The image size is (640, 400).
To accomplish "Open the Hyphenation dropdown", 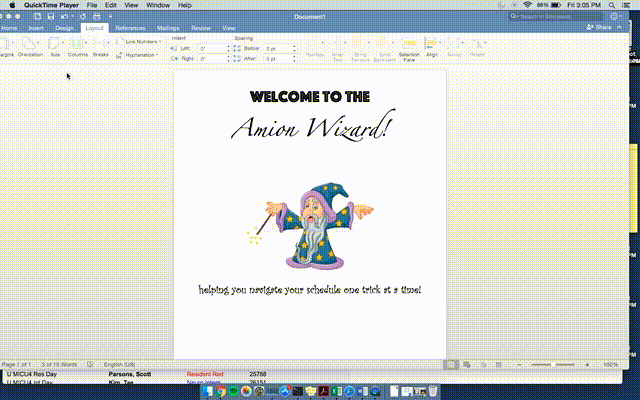I will click(137, 55).
